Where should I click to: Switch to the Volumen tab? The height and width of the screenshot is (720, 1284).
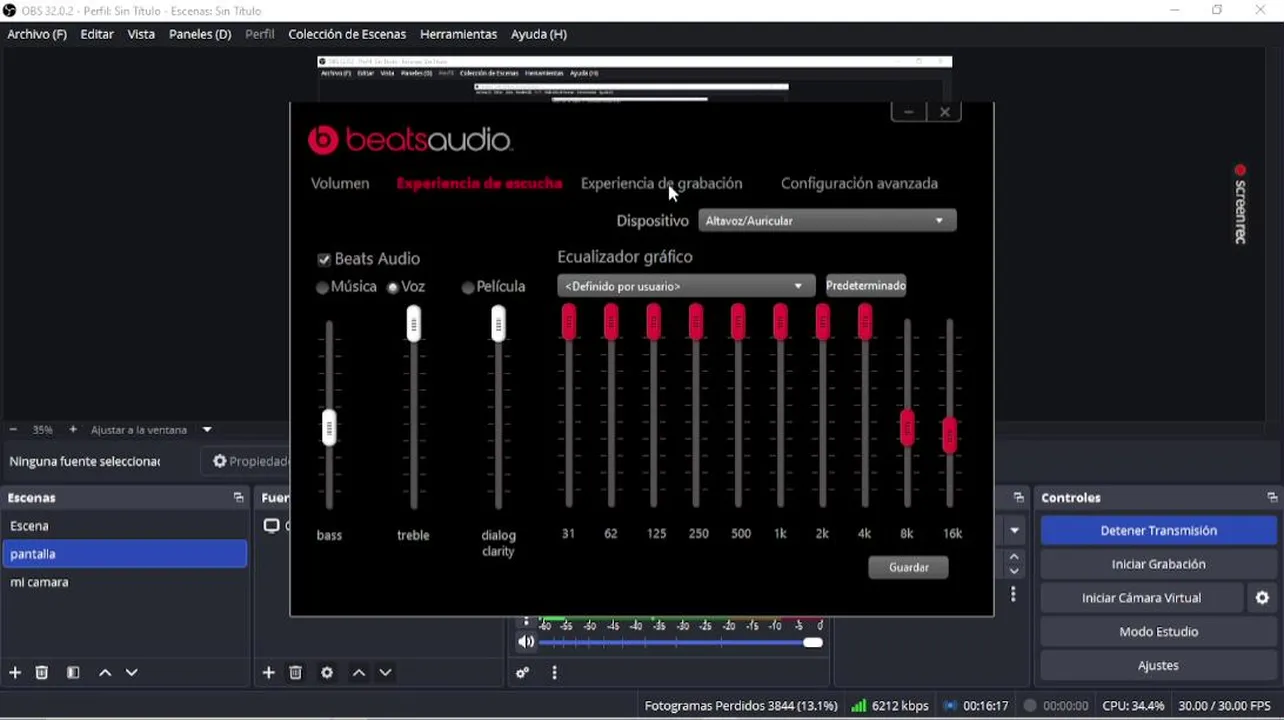(340, 184)
